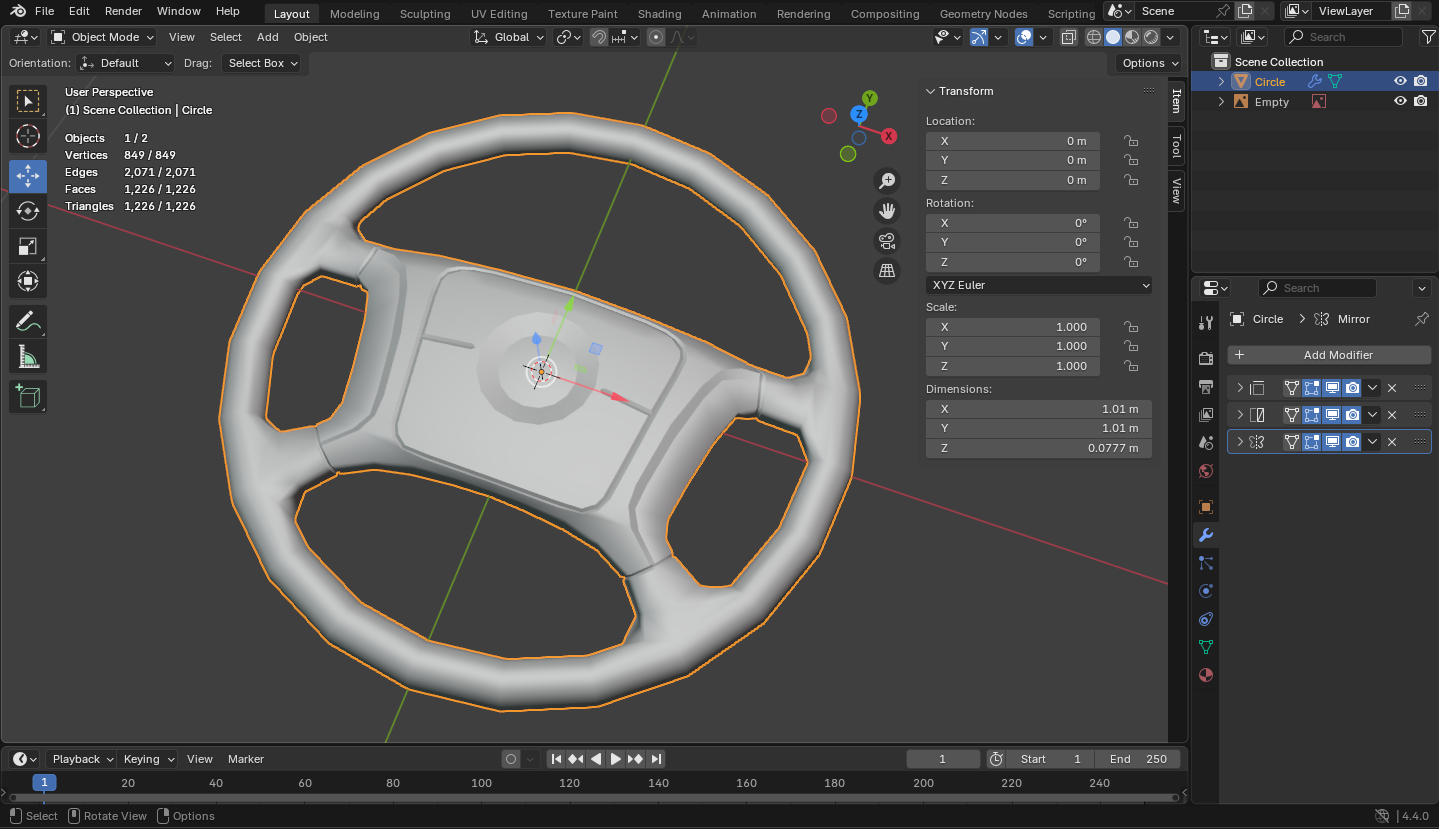
Task: Choose the Annotate tool
Action: [28, 322]
